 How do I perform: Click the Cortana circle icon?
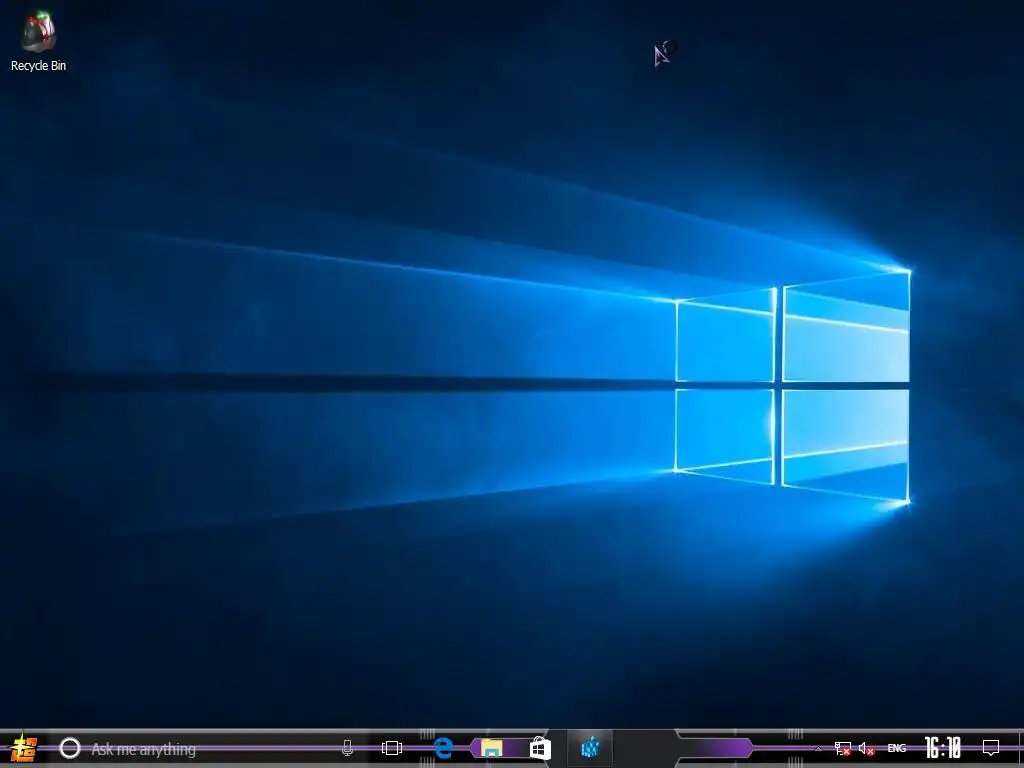coord(70,748)
